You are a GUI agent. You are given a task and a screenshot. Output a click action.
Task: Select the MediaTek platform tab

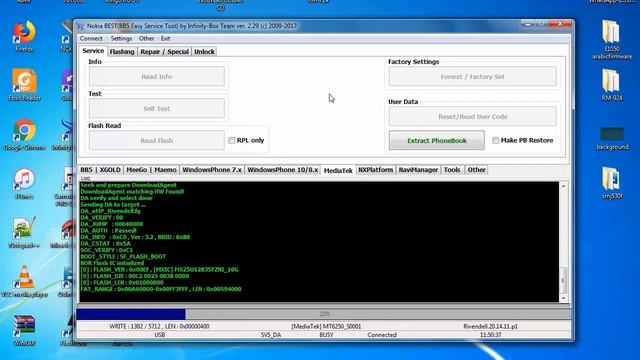[338, 170]
